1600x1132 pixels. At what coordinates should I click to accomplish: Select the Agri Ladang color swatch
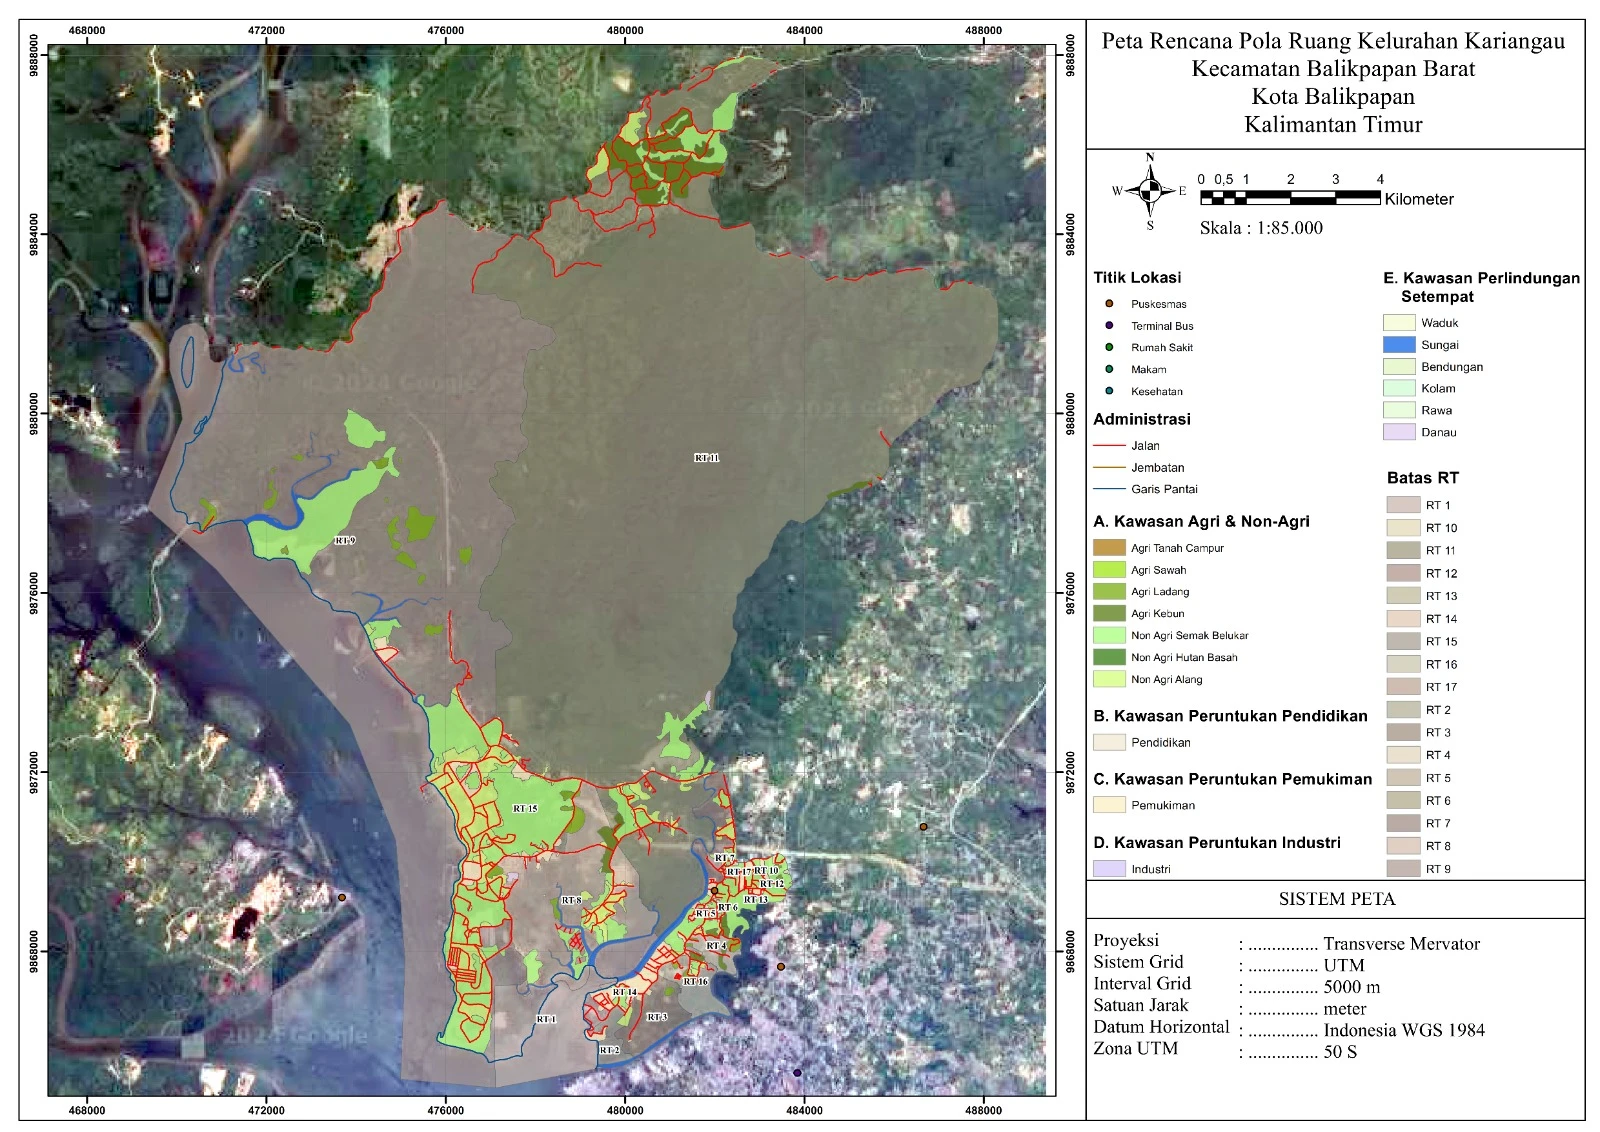tap(1109, 591)
